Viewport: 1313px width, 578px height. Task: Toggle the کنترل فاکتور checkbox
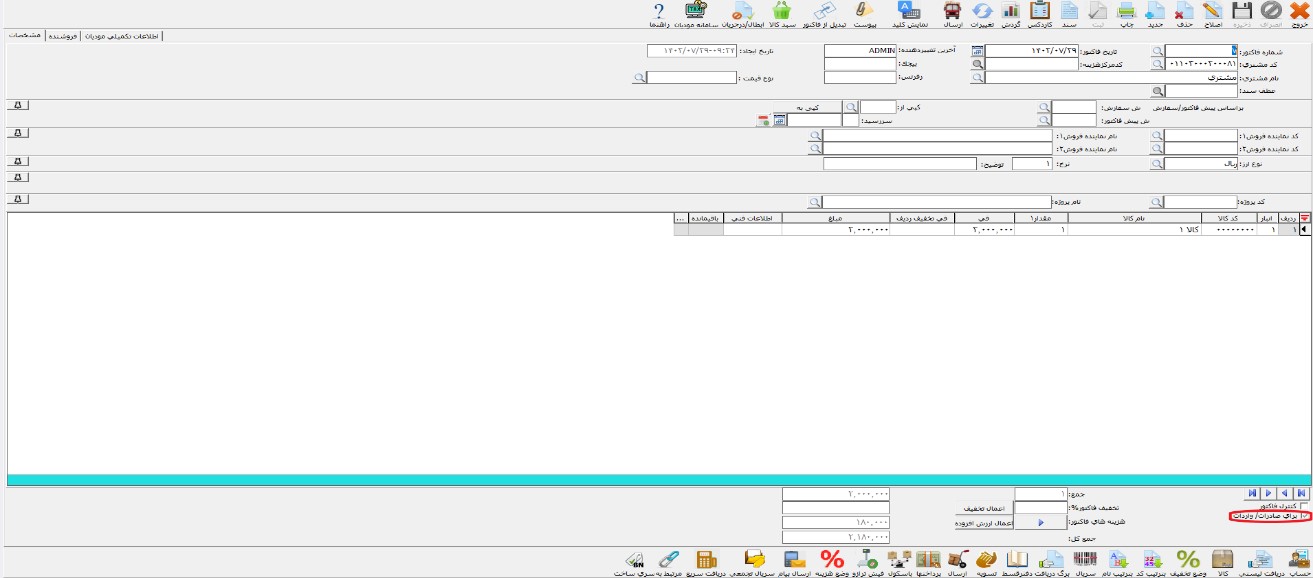(1303, 505)
